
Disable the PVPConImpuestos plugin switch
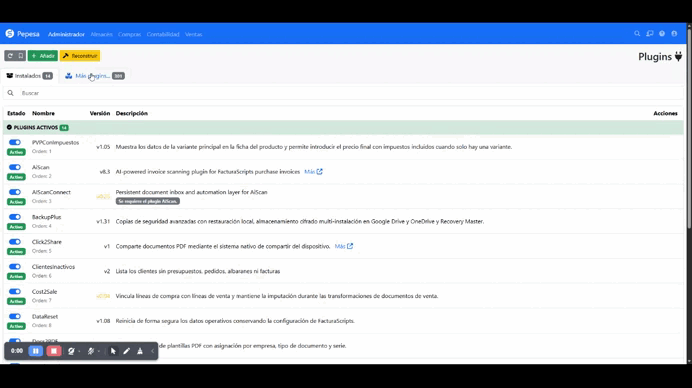tap(15, 142)
